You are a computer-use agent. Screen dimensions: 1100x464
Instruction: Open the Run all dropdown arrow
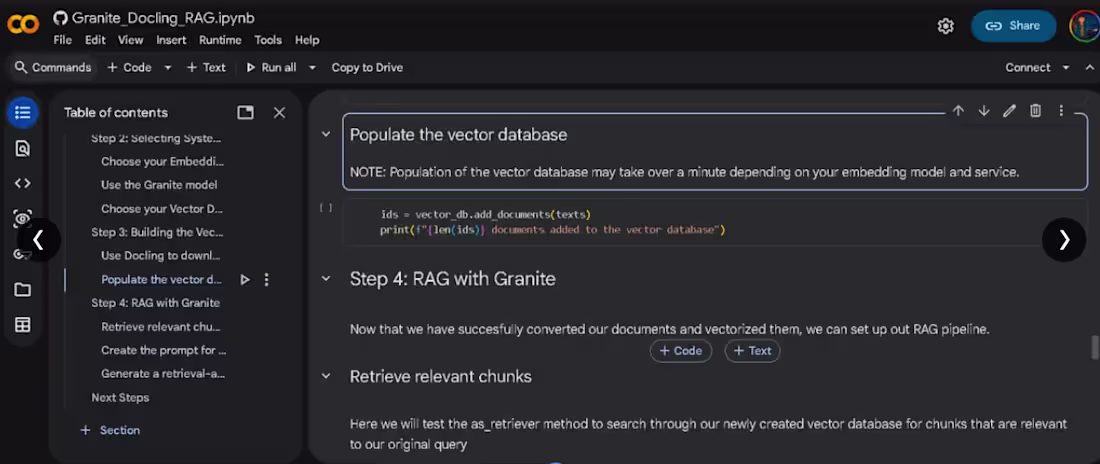point(313,67)
